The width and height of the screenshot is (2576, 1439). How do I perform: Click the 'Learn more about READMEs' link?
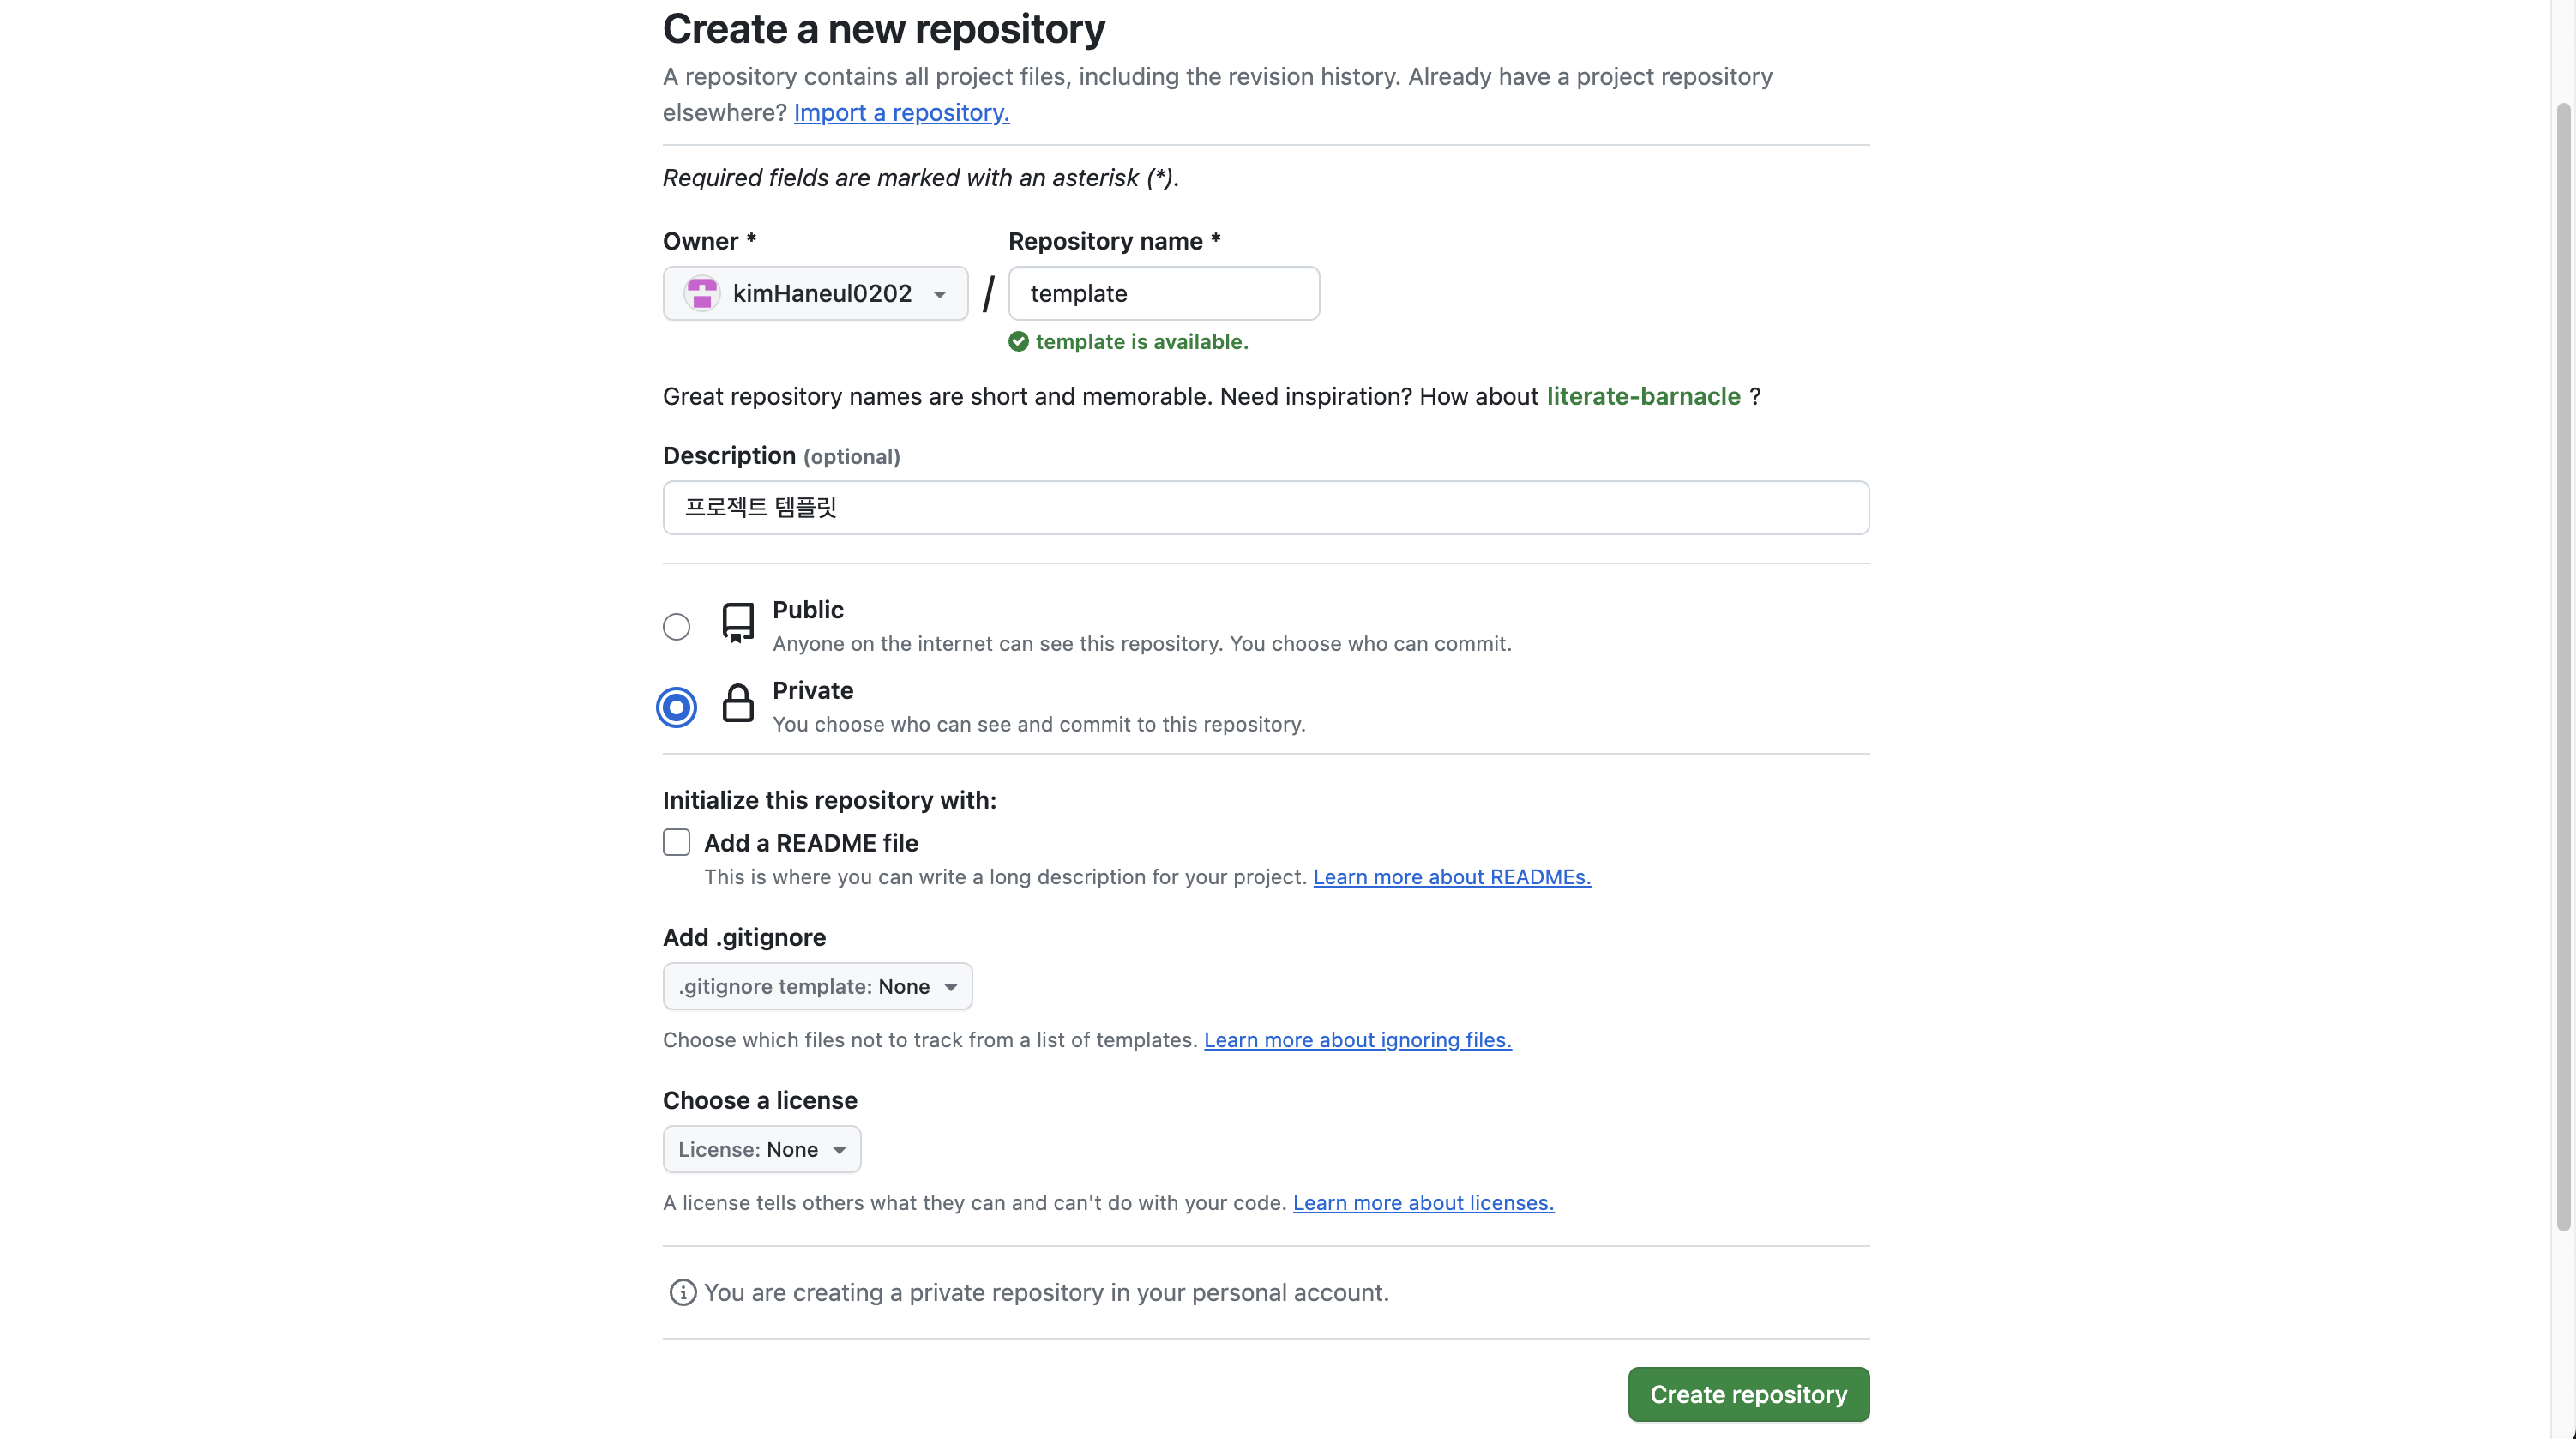(x=1451, y=877)
